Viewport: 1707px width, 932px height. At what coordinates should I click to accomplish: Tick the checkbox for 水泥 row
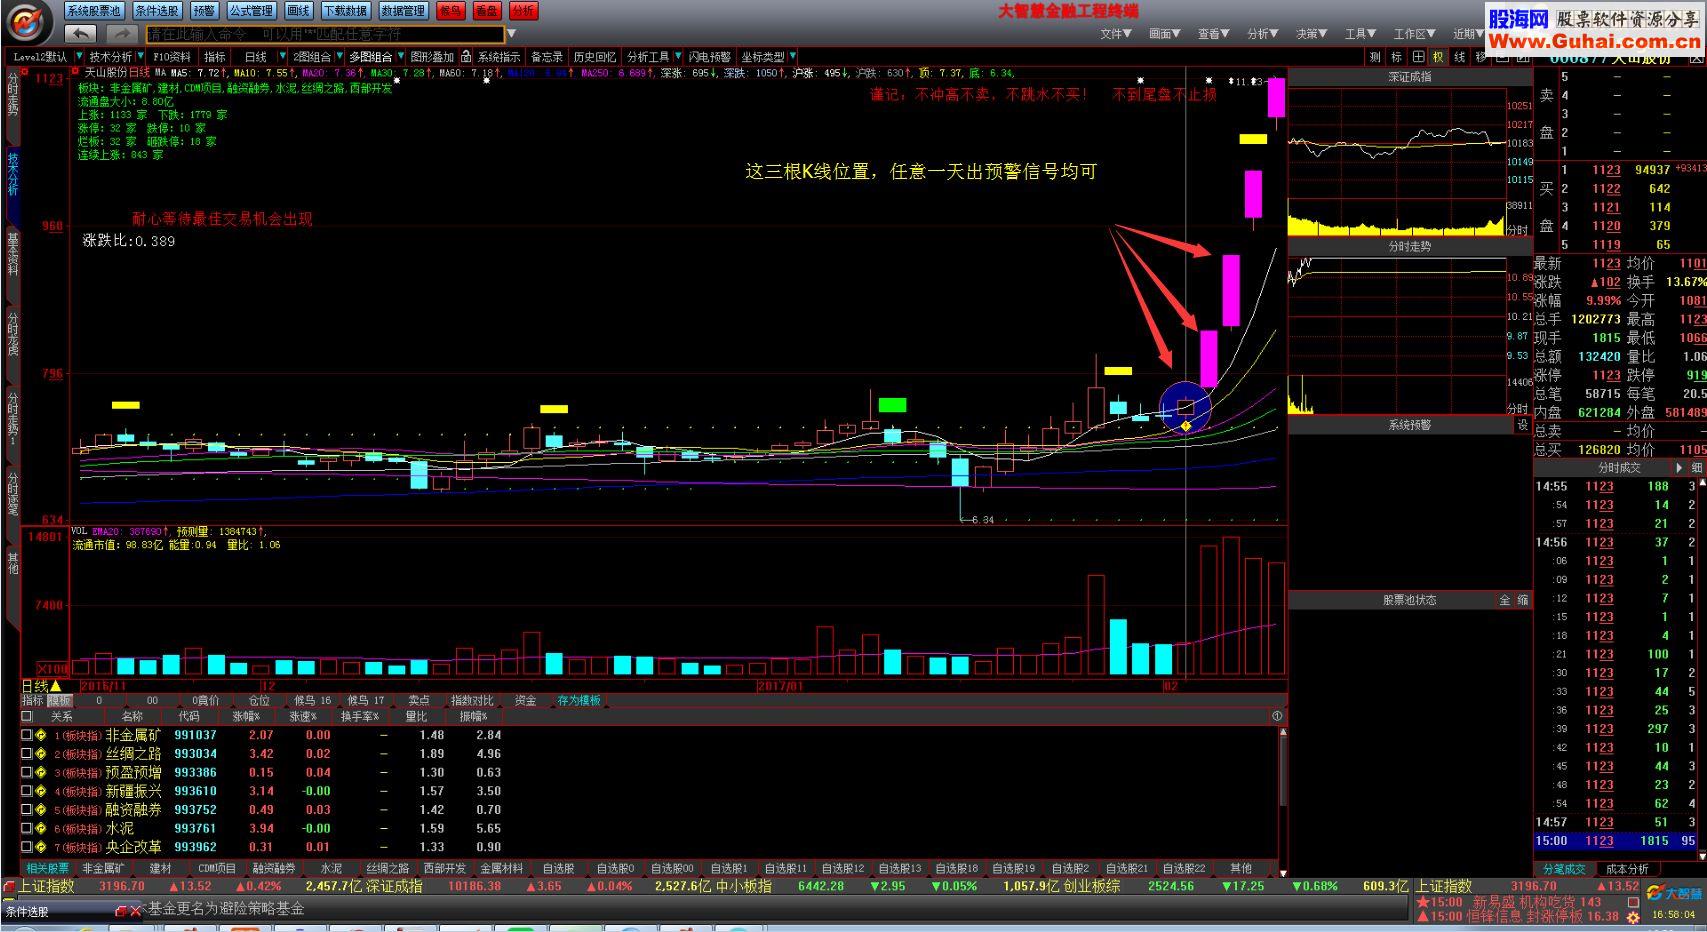pyautogui.click(x=27, y=828)
